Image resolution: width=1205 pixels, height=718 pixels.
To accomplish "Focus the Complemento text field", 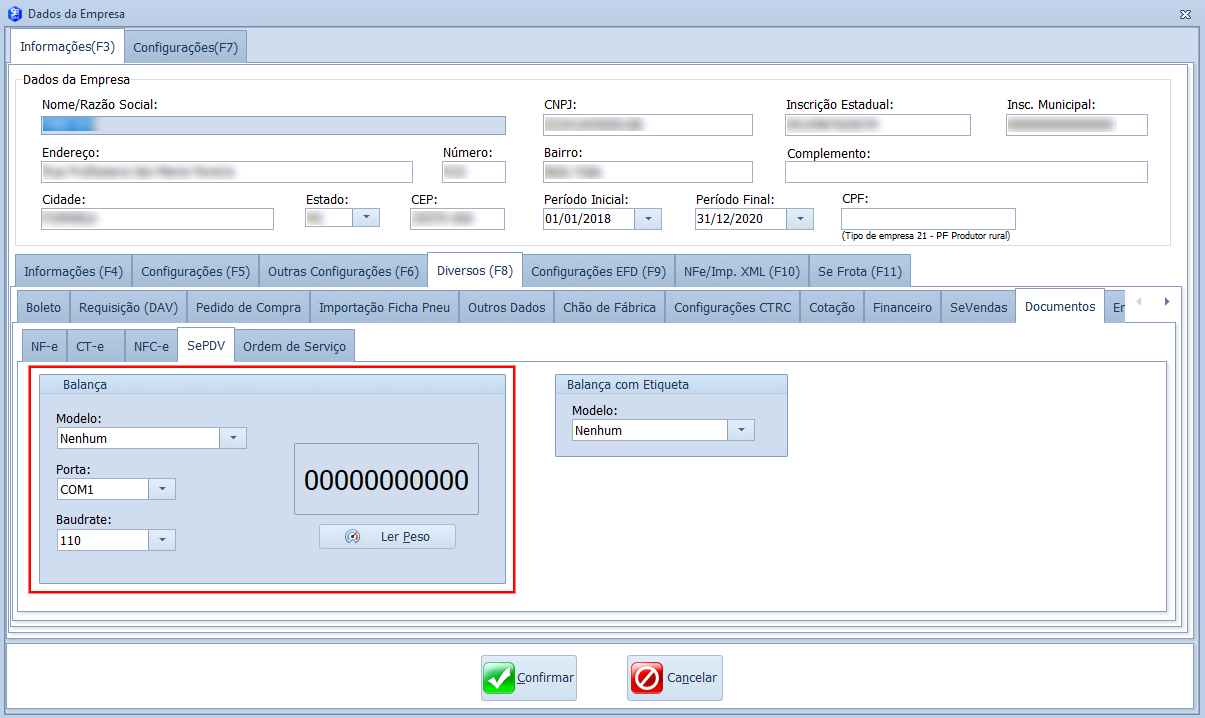I will [x=965, y=172].
